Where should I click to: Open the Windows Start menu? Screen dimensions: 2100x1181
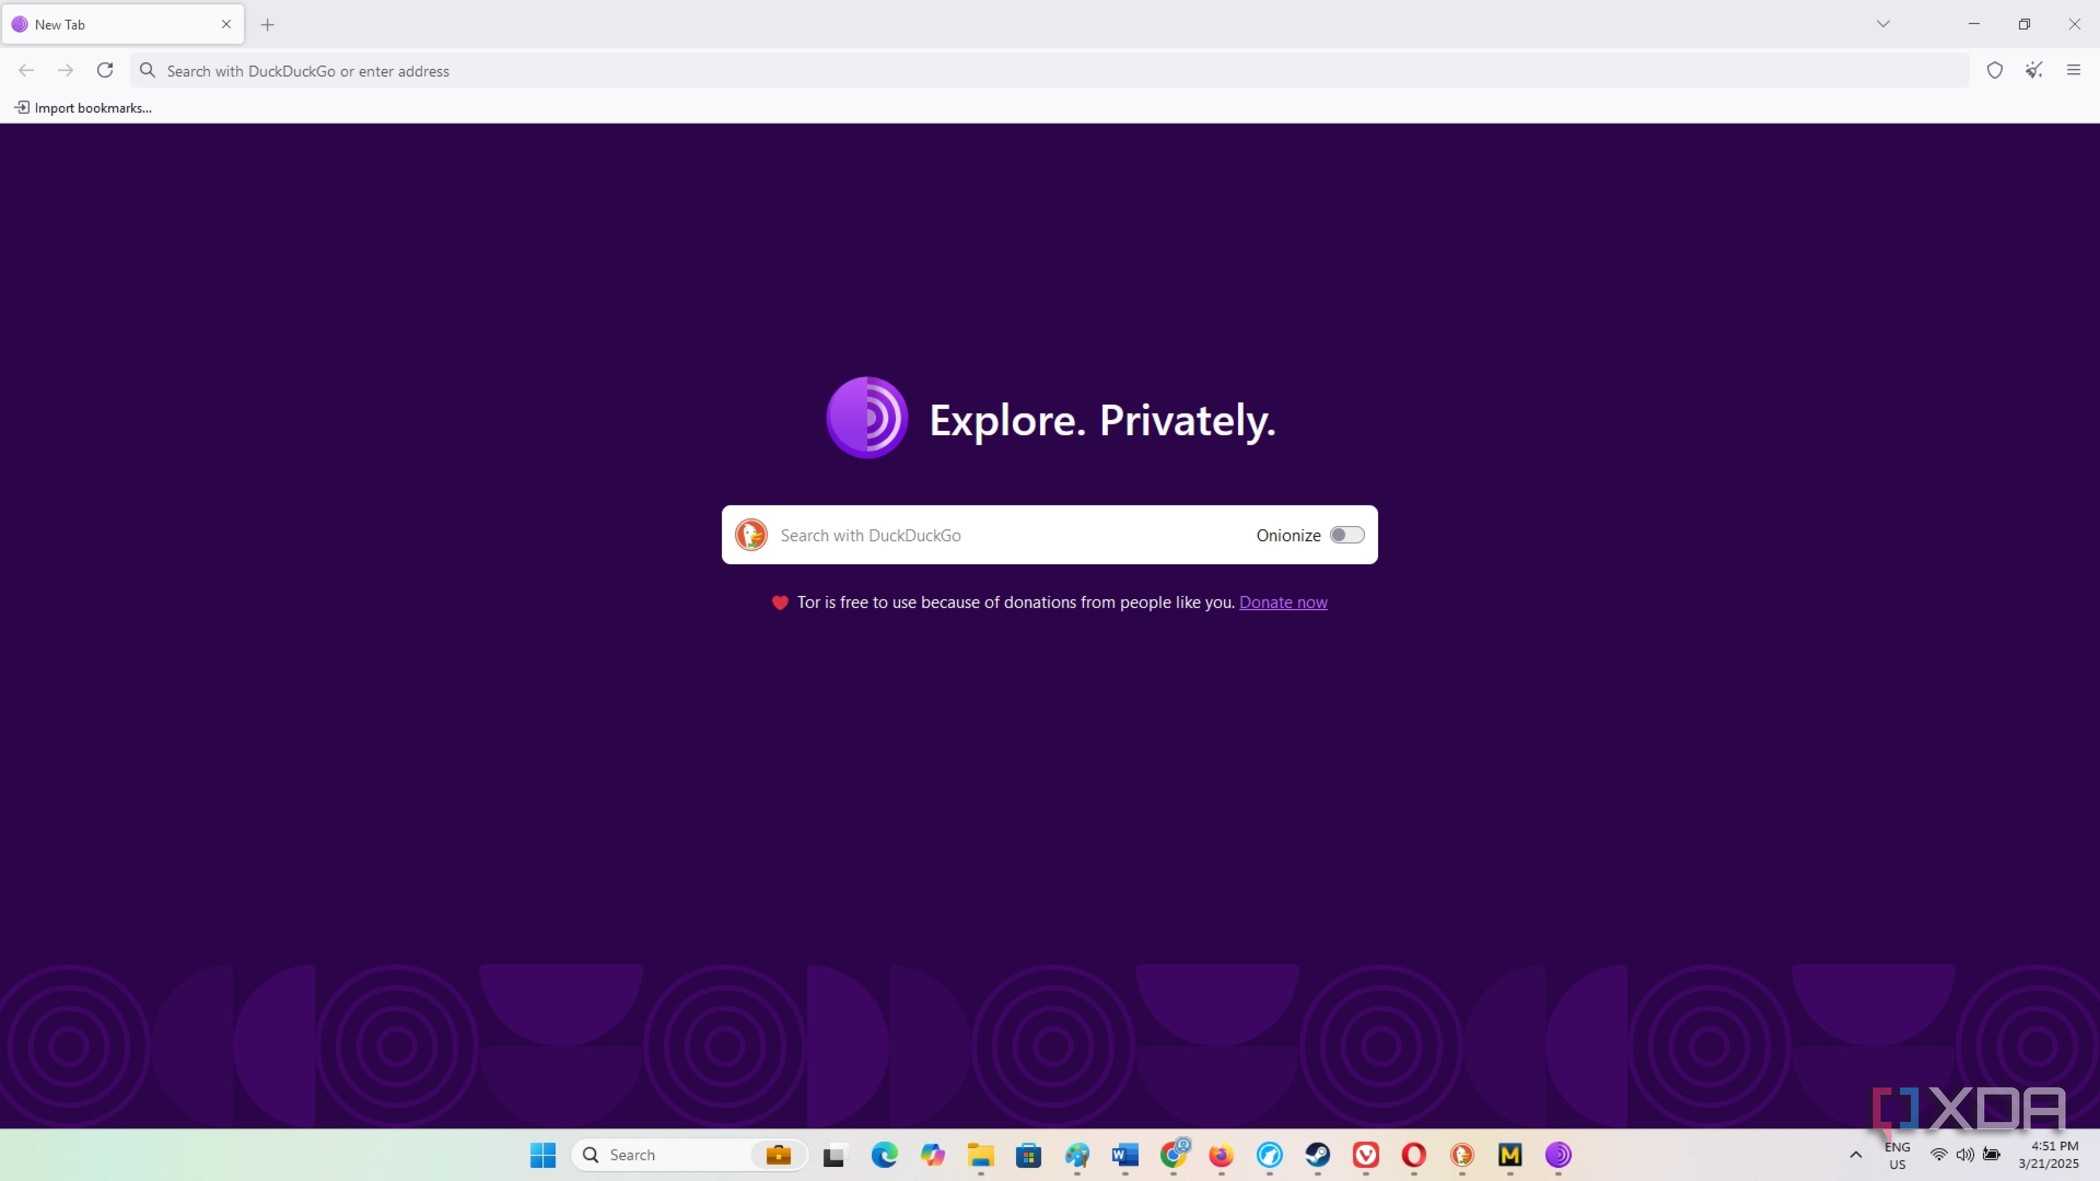click(543, 1155)
